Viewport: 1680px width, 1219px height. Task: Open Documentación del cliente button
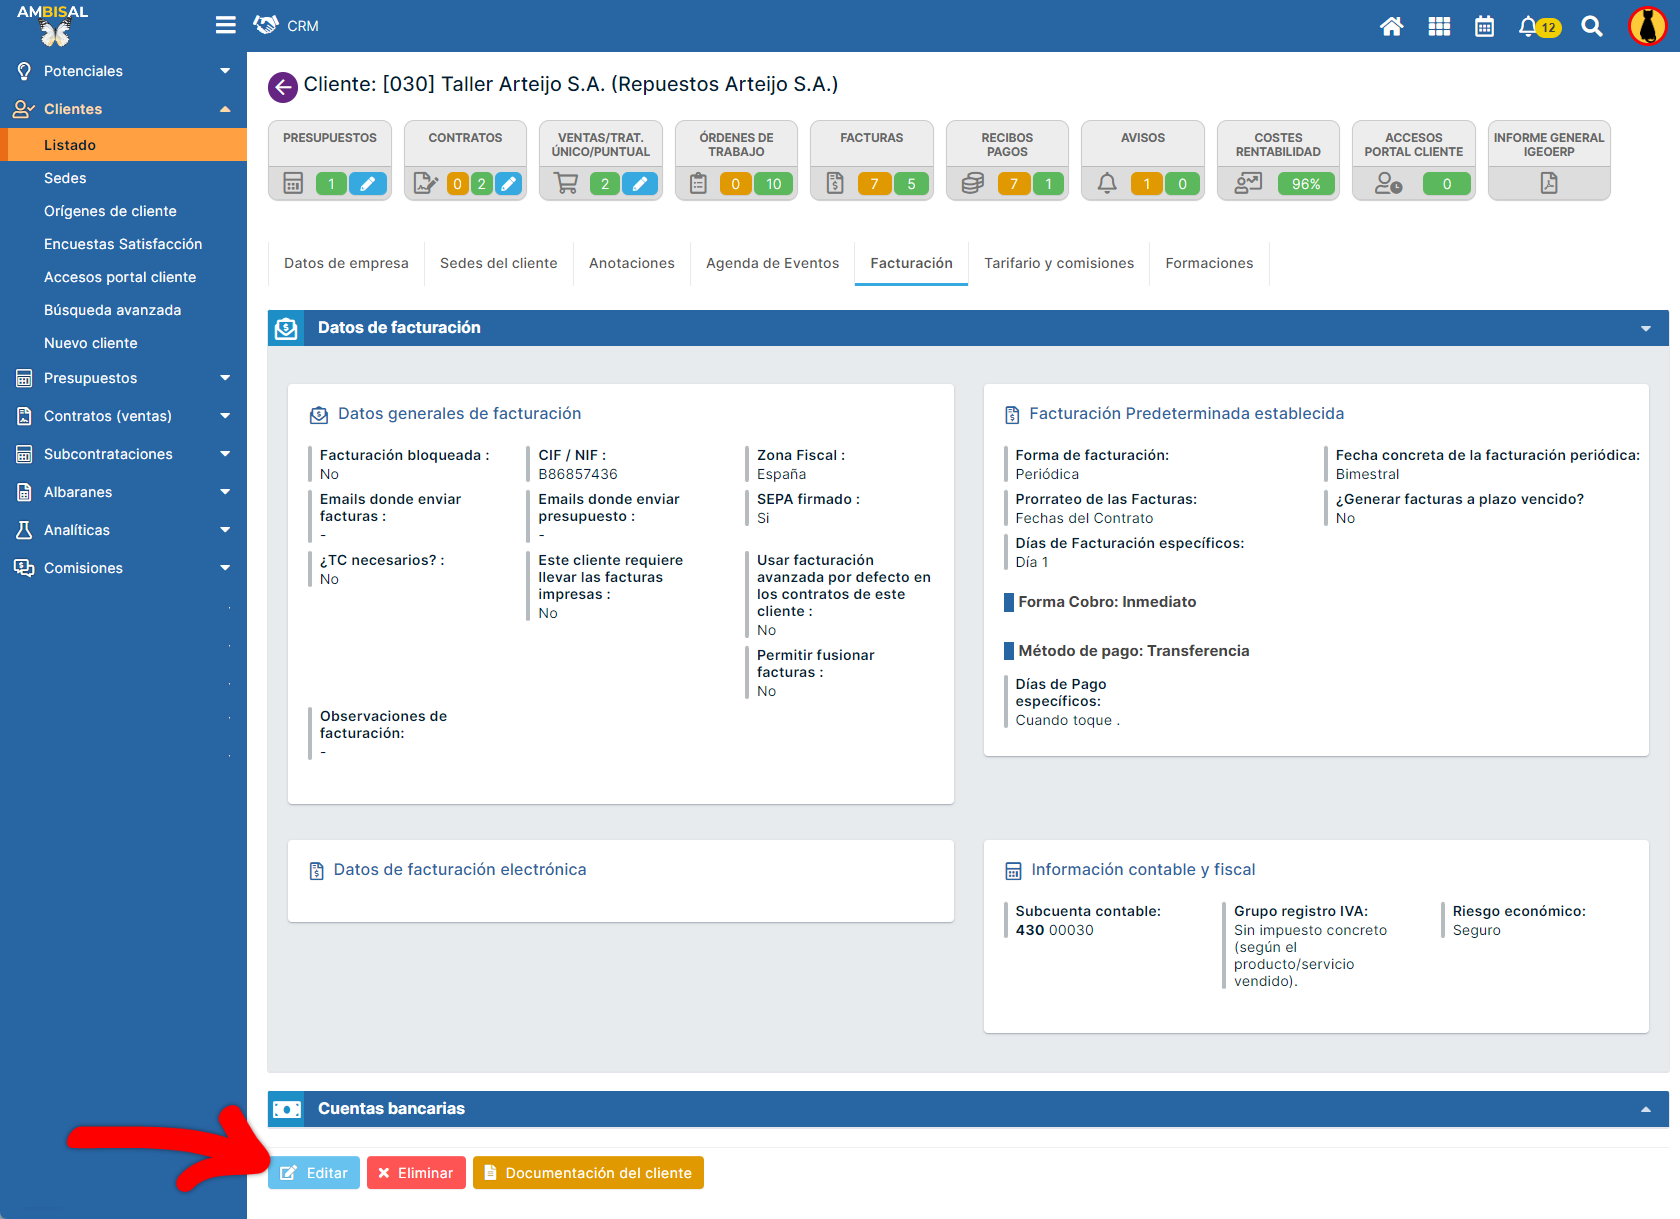pos(588,1173)
